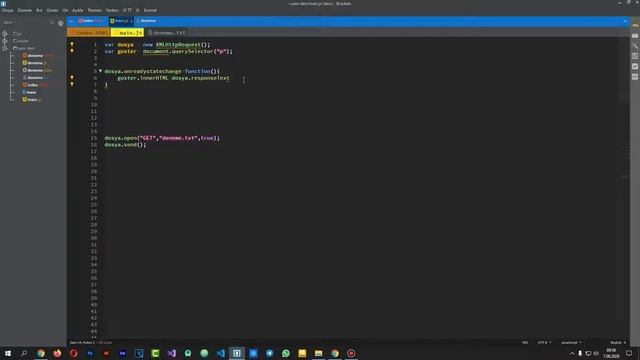Open the notification center icon

629,353
